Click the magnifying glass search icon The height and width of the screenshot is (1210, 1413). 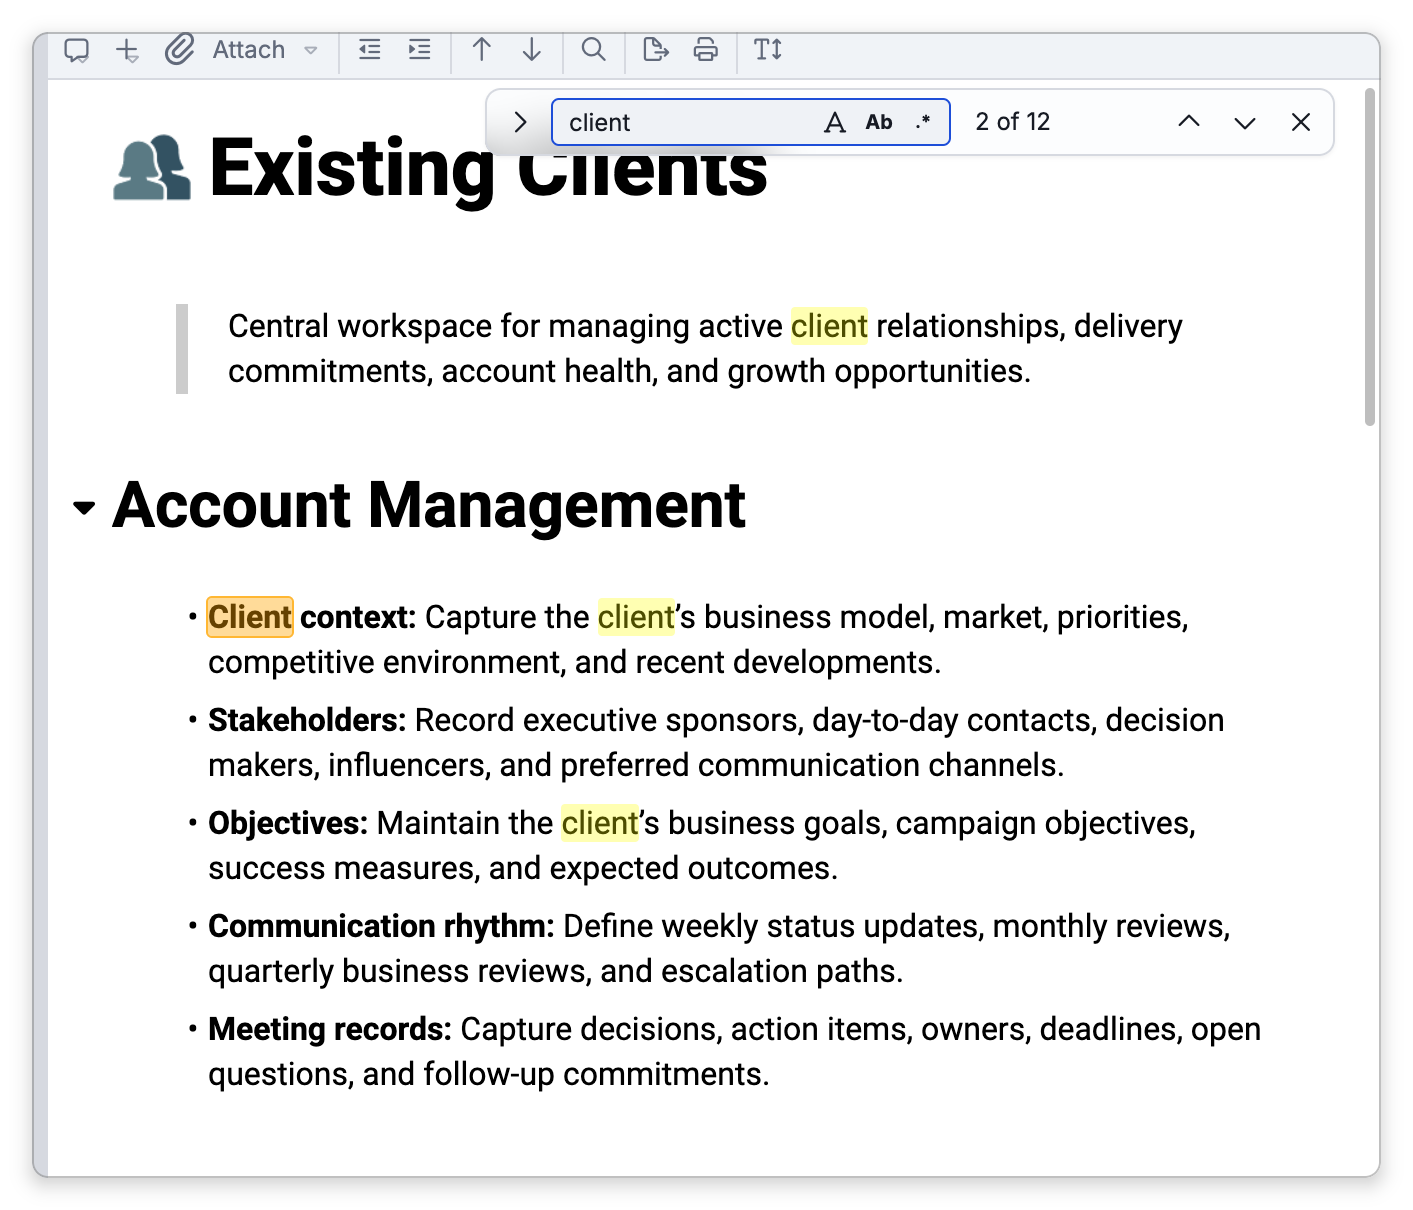pos(594,49)
